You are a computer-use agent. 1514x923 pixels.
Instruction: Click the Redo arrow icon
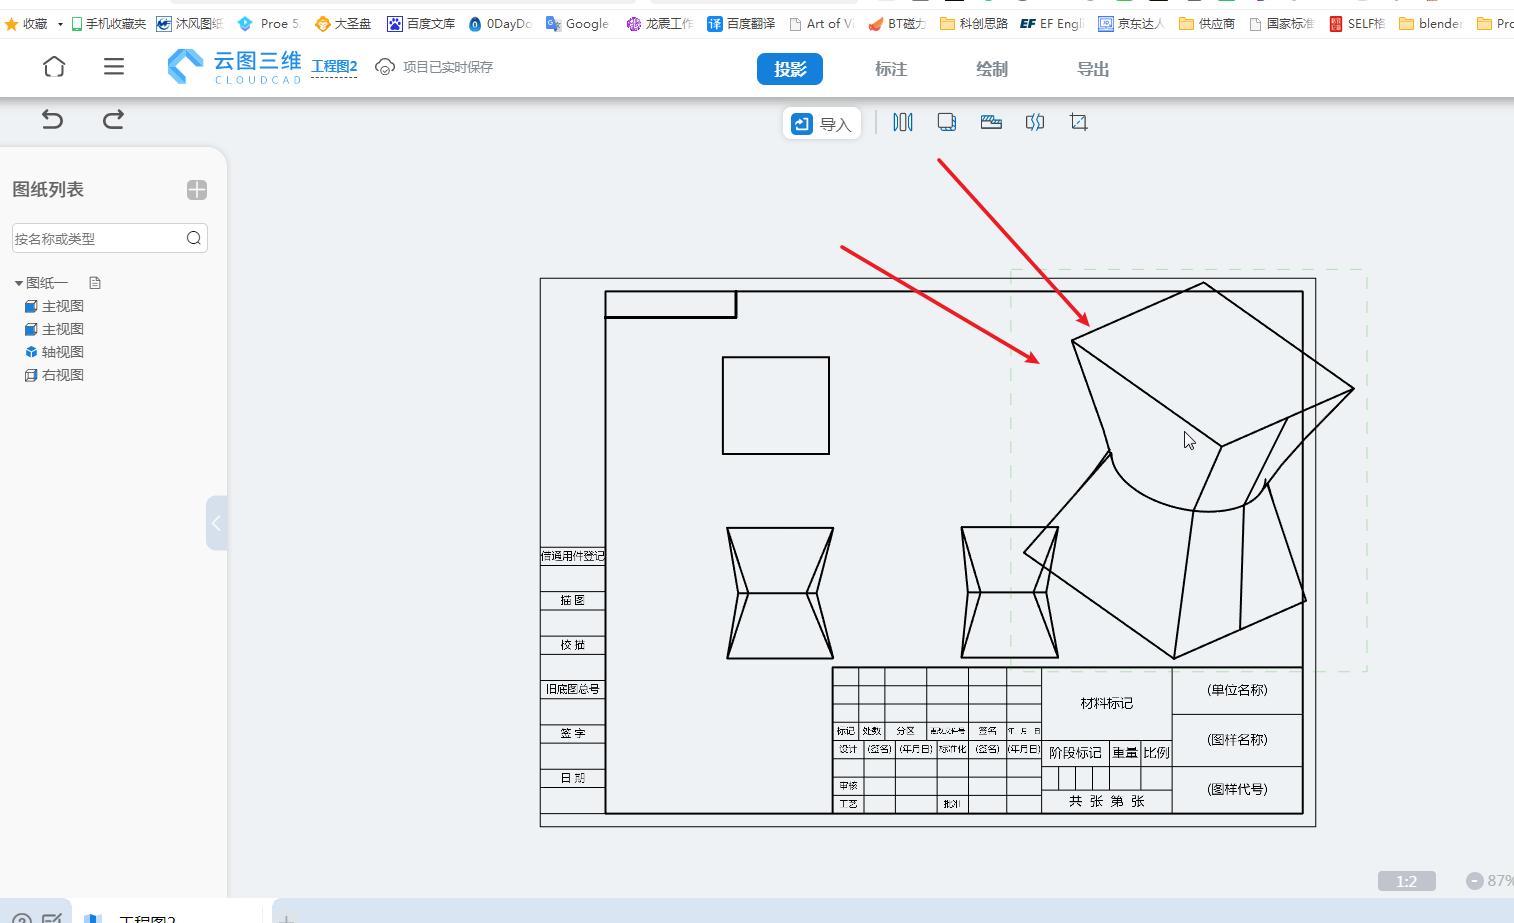[113, 120]
